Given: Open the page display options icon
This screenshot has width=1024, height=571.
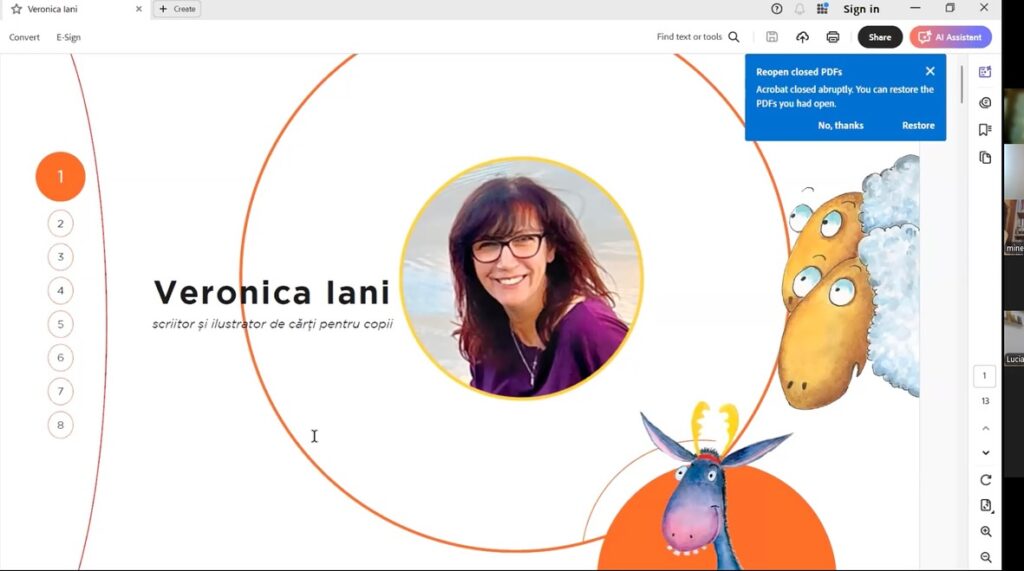Looking at the screenshot, I should coord(986,506).
